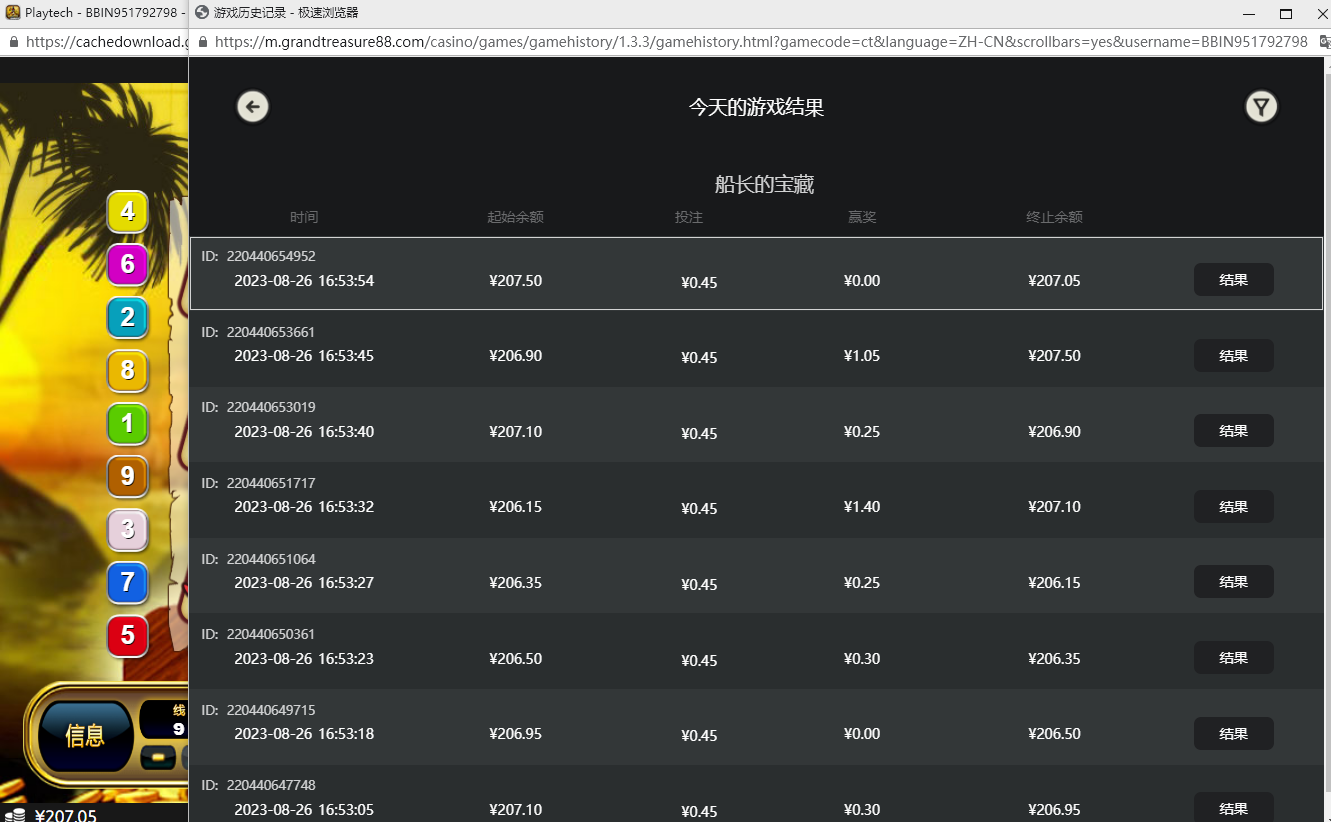Click ending balance ¥206.50
This screenshot has height=822, width=1331.
tap(1054, 734)
